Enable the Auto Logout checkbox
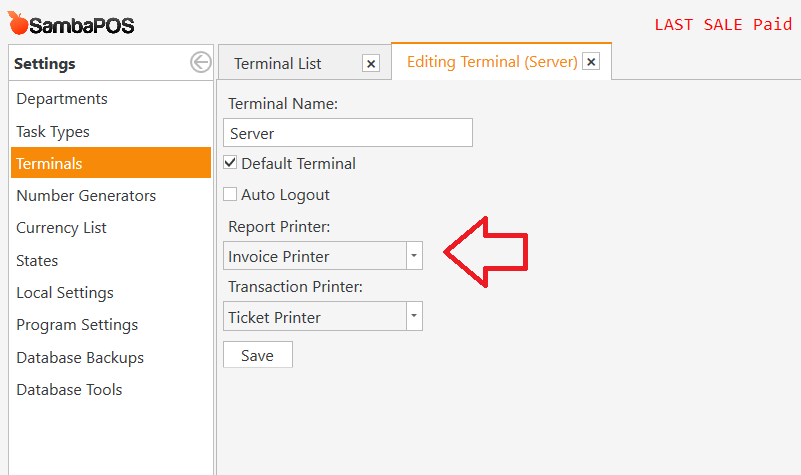The width and height of the screenshot is (801, 475). pyautogui.click(x=230, y=195)
